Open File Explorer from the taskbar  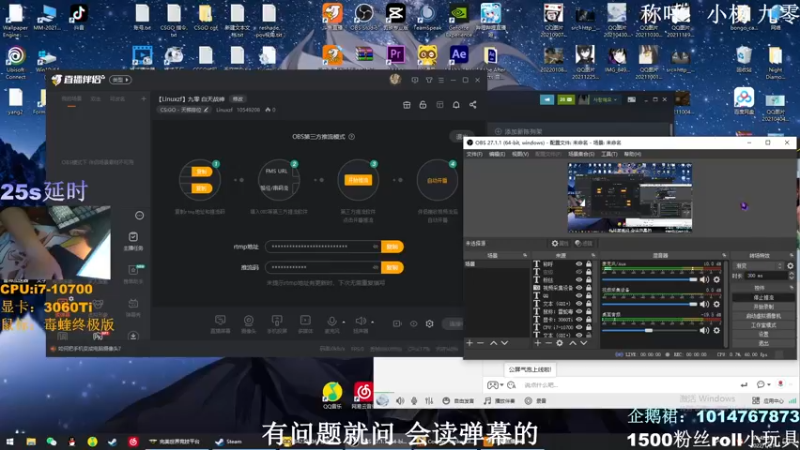[31, 442]
